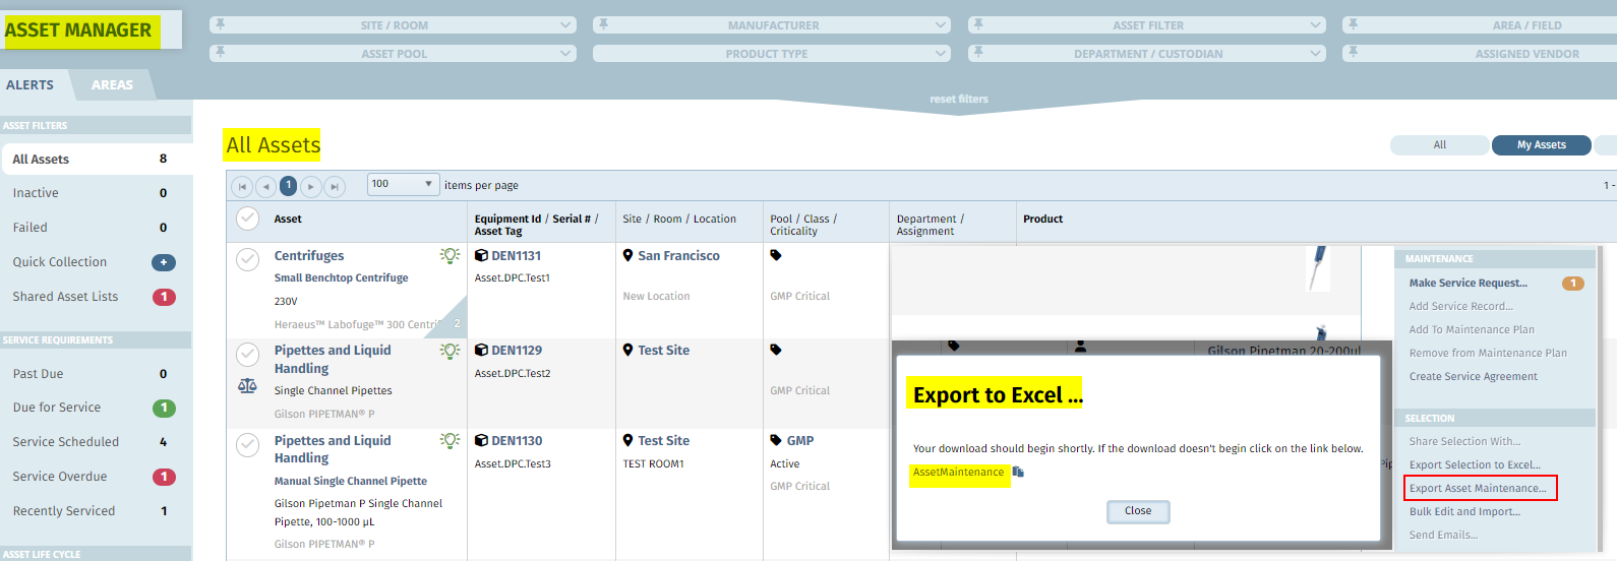
Task: Open the Product Type filter dropdown
Action: [x=771, y=53]
